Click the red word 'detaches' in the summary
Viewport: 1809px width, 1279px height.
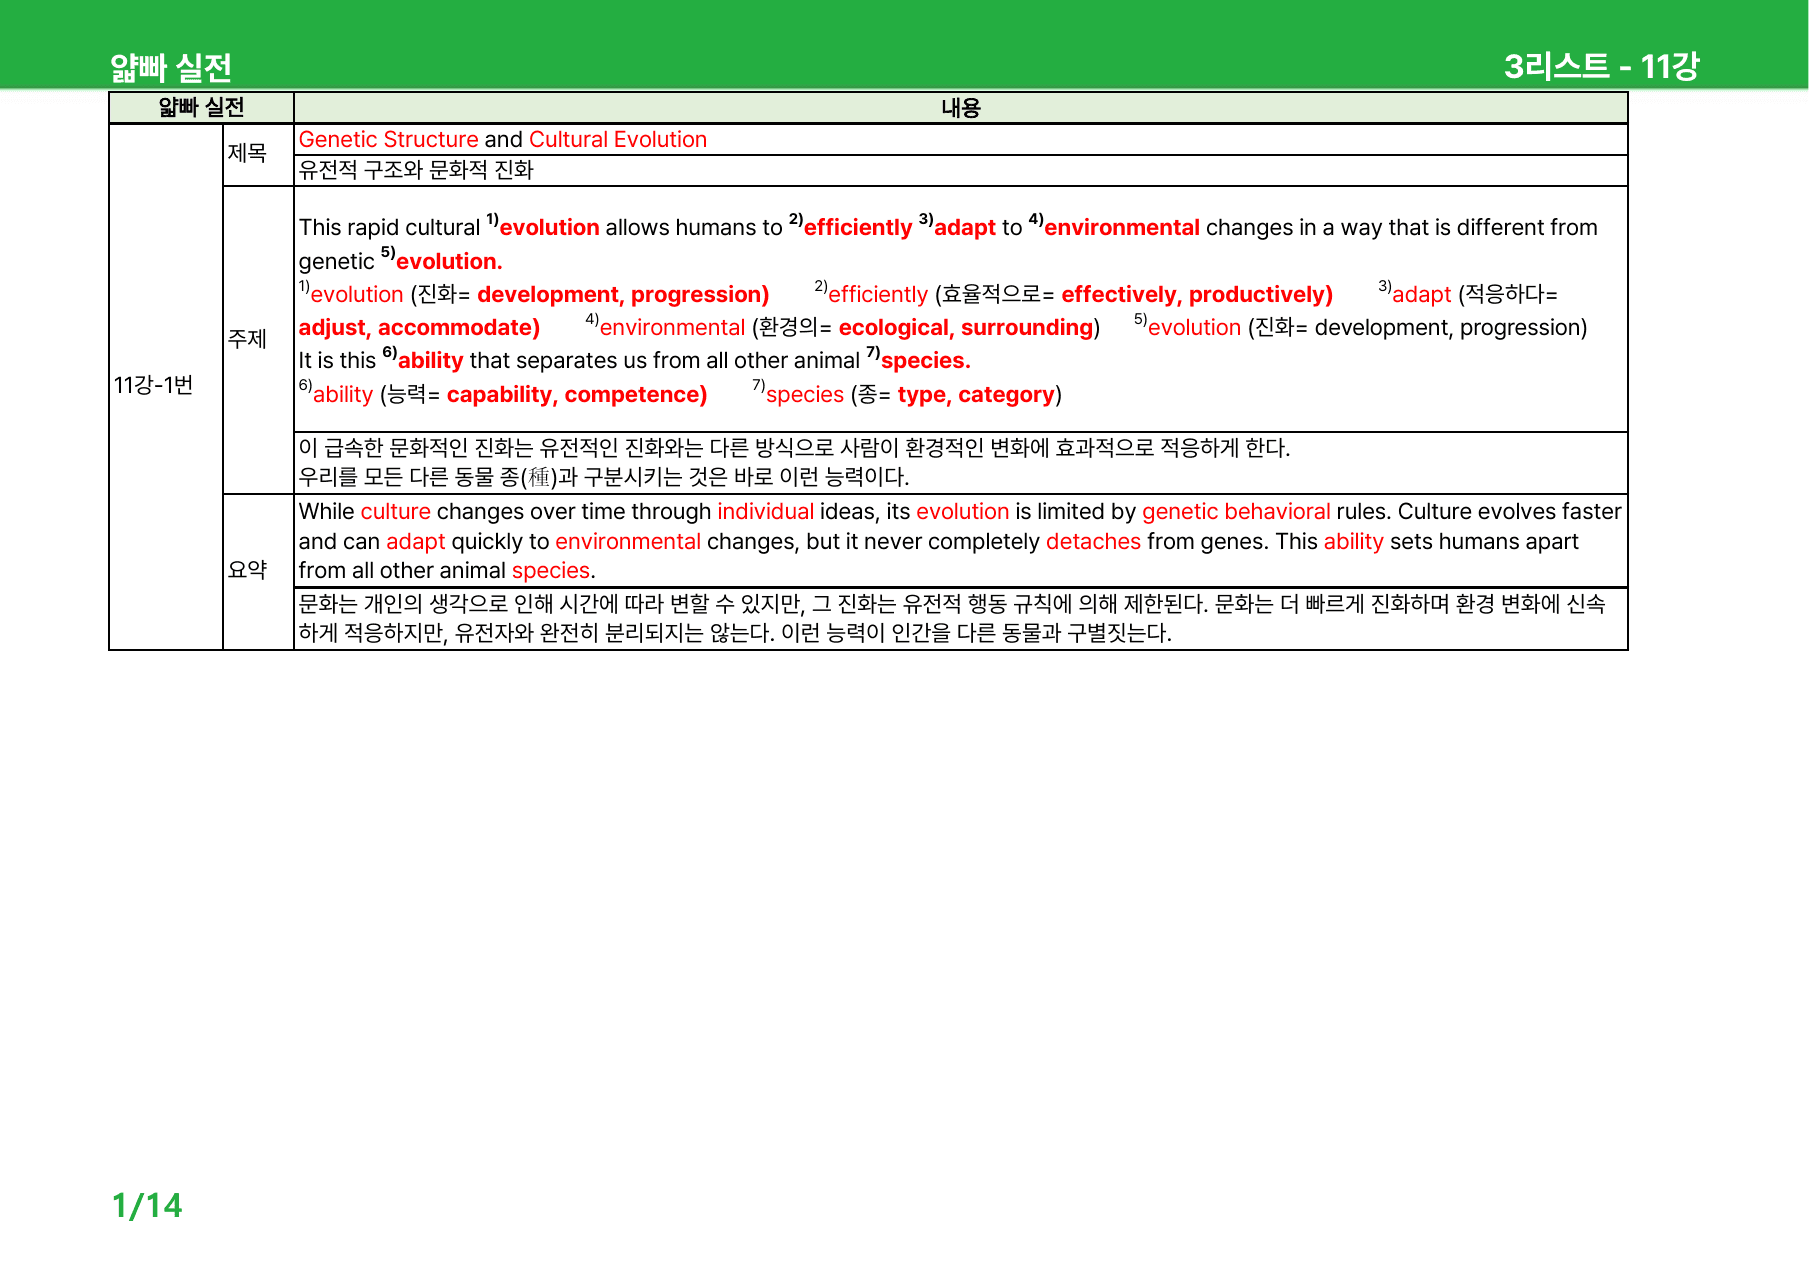tap(1093, 542)
